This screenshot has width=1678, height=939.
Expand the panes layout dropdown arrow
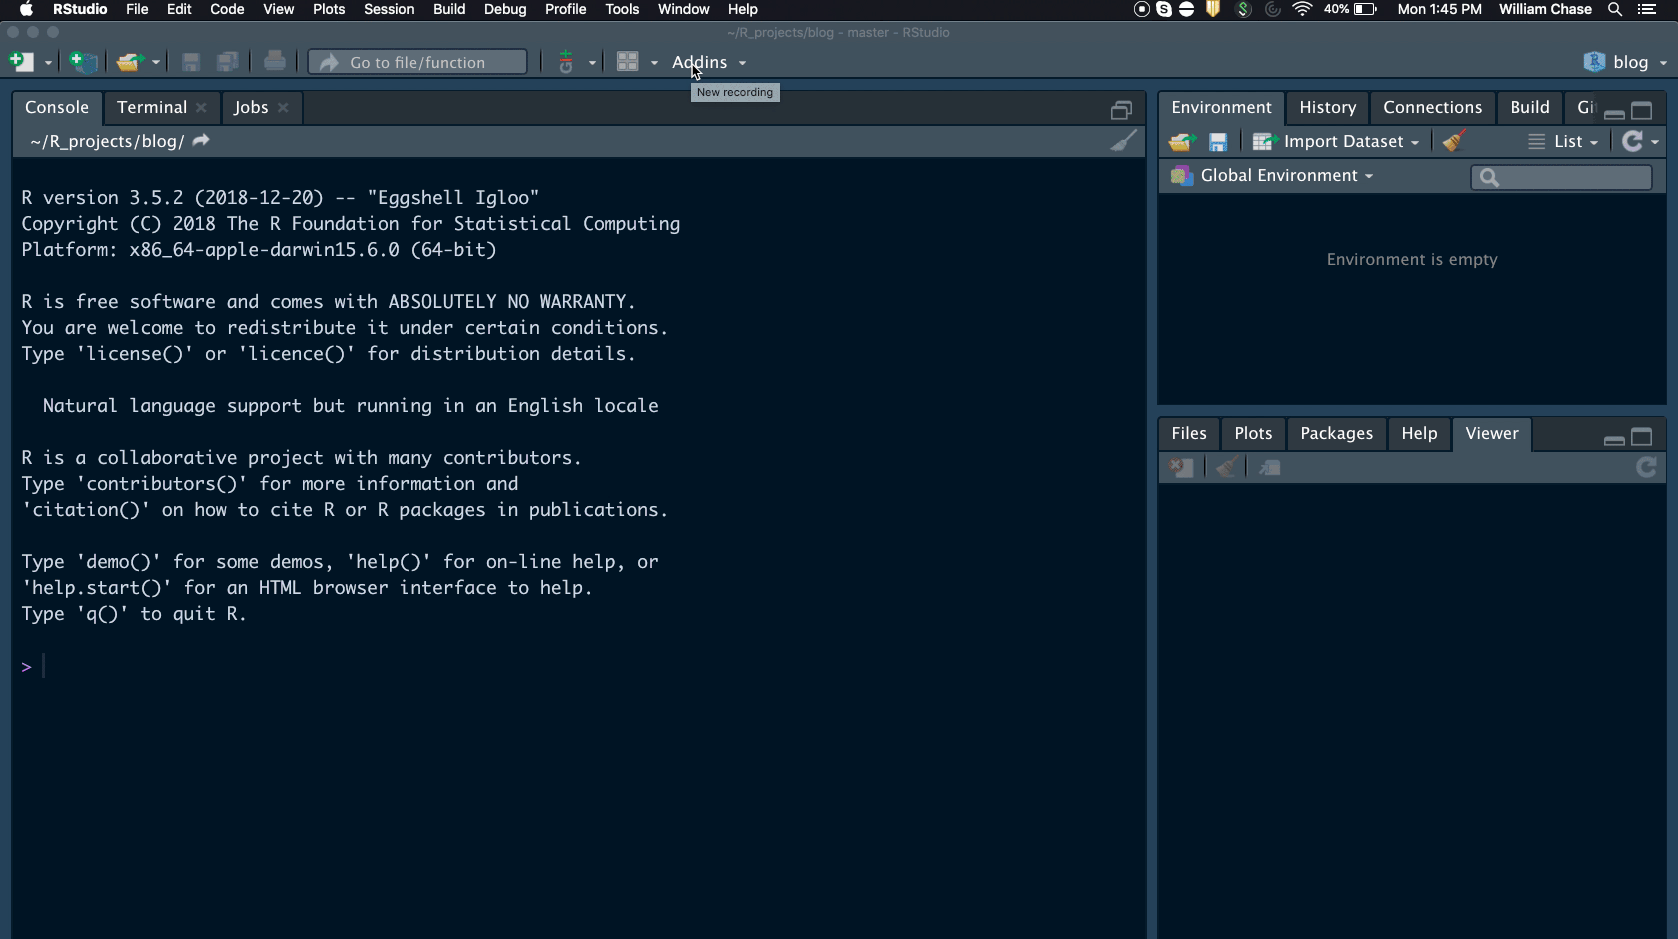(654, 63)
